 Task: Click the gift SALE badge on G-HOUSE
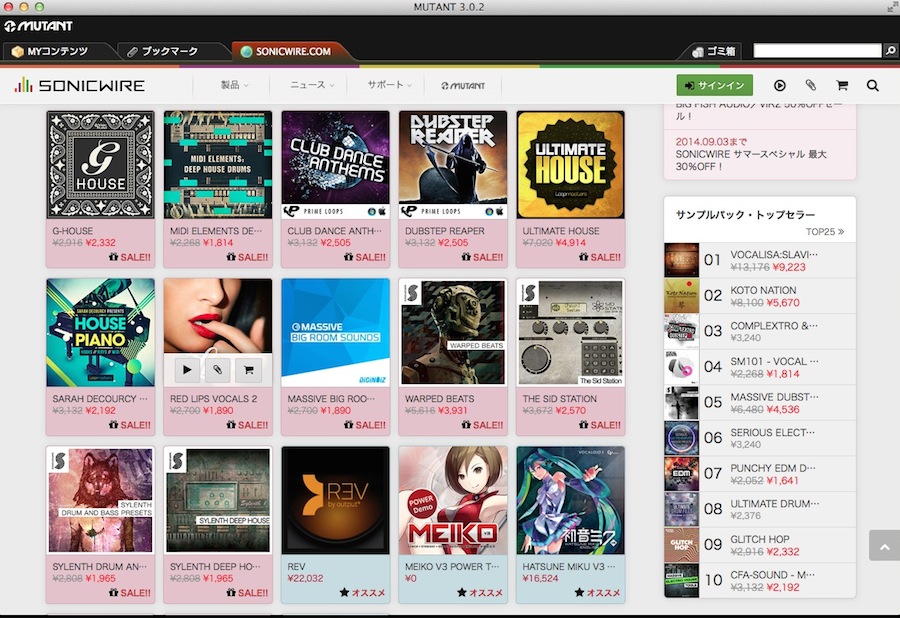pyautogui.click(x=130, y=257)
